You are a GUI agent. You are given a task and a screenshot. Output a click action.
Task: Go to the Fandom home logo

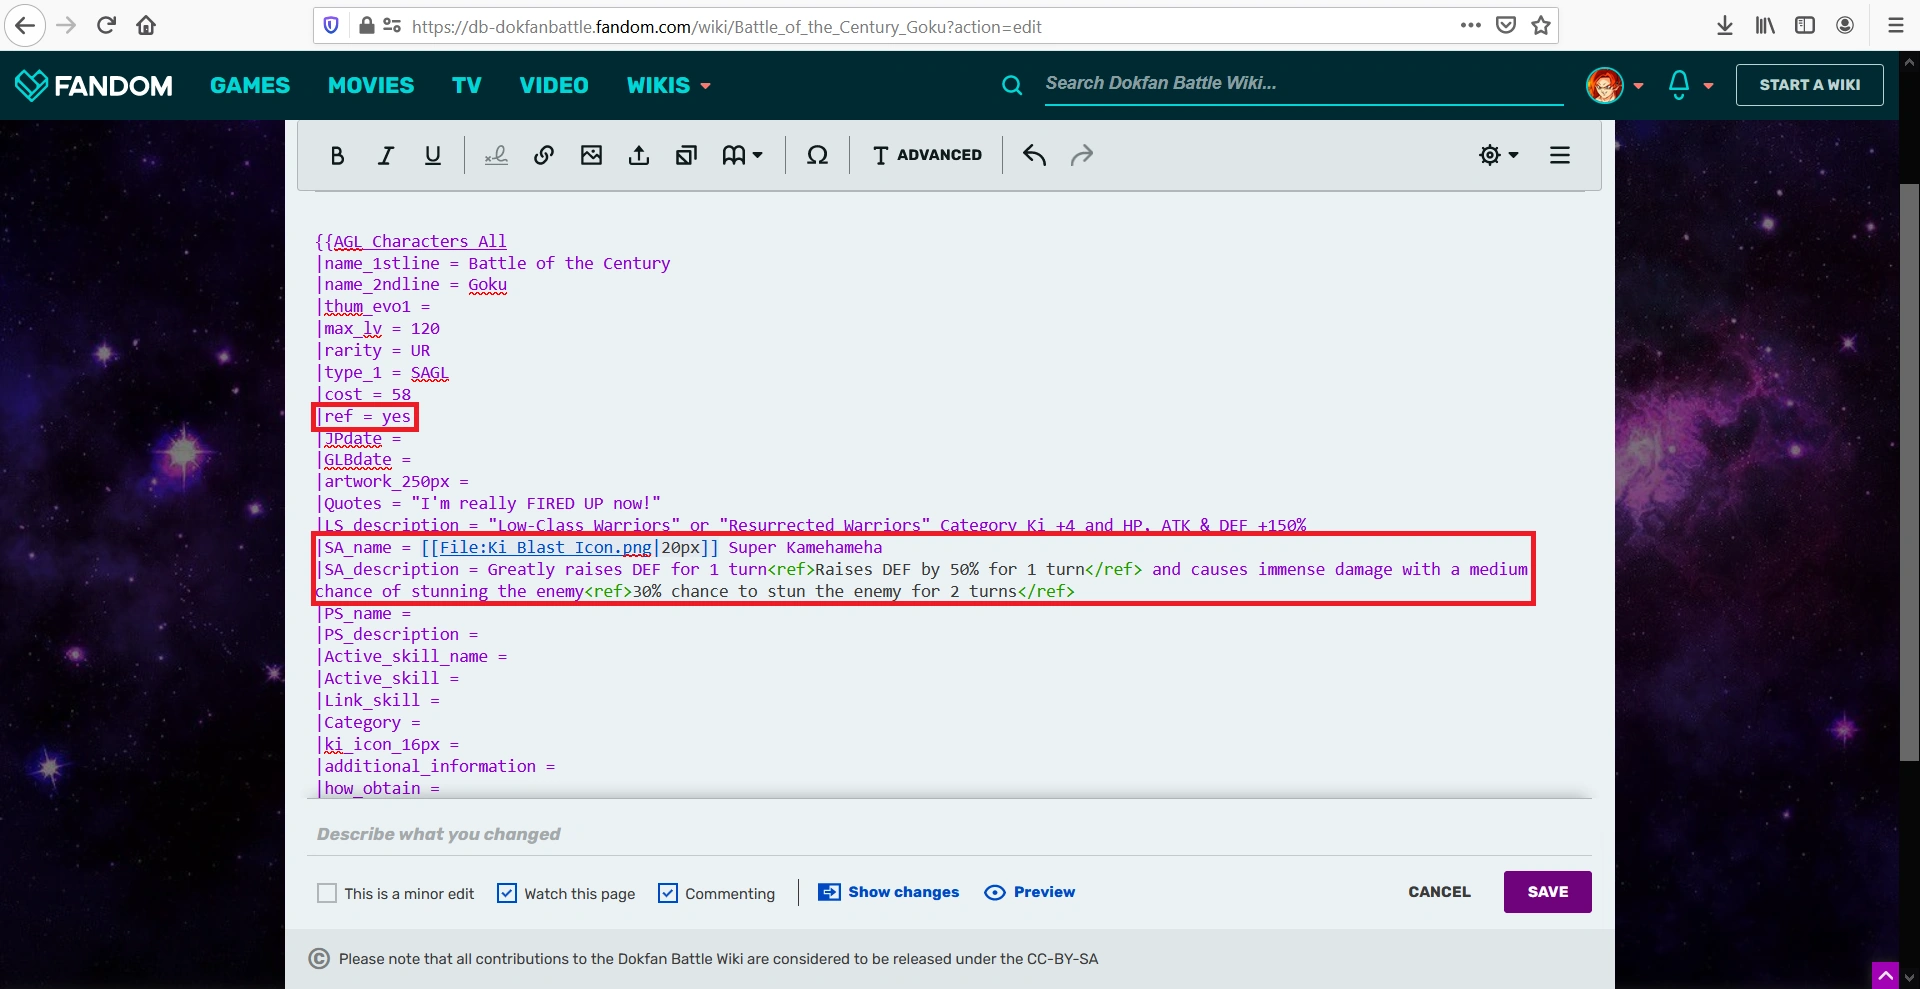(x=94, y=86)
